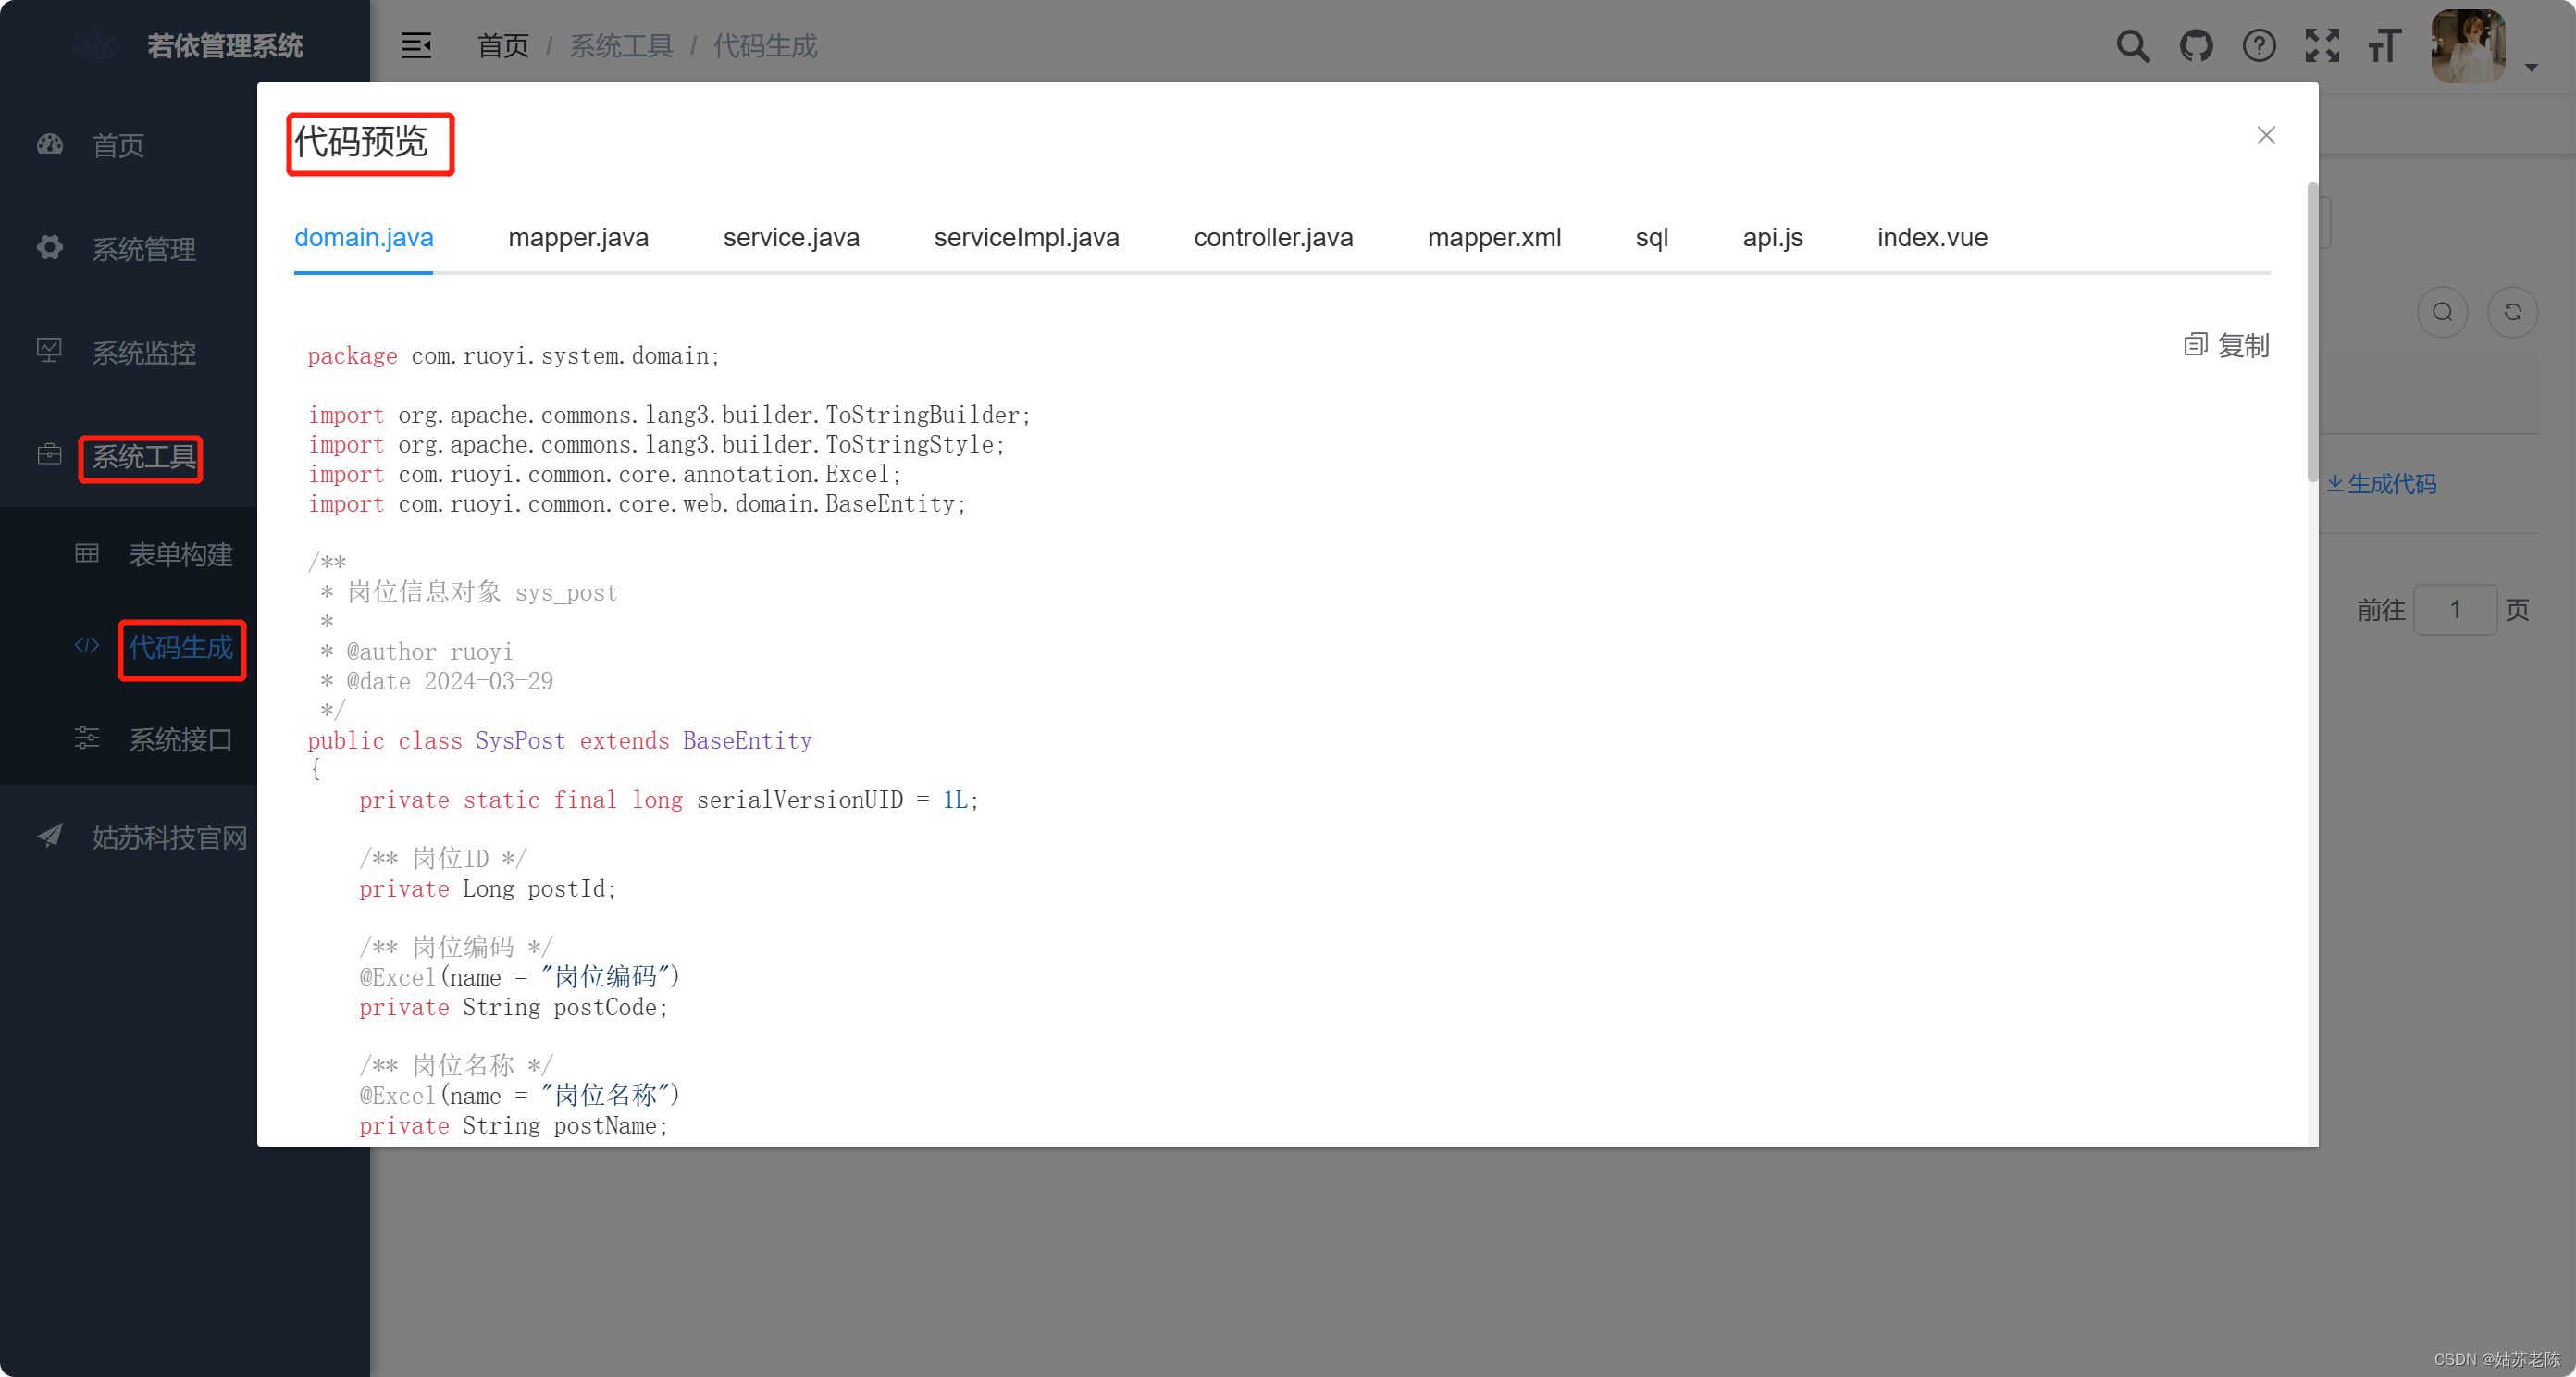The image size is (2576, 1377).
Task: Click the paper plane icon beside 姑苏科技官网
Action: pyautogui.click(x=50, y=835)
